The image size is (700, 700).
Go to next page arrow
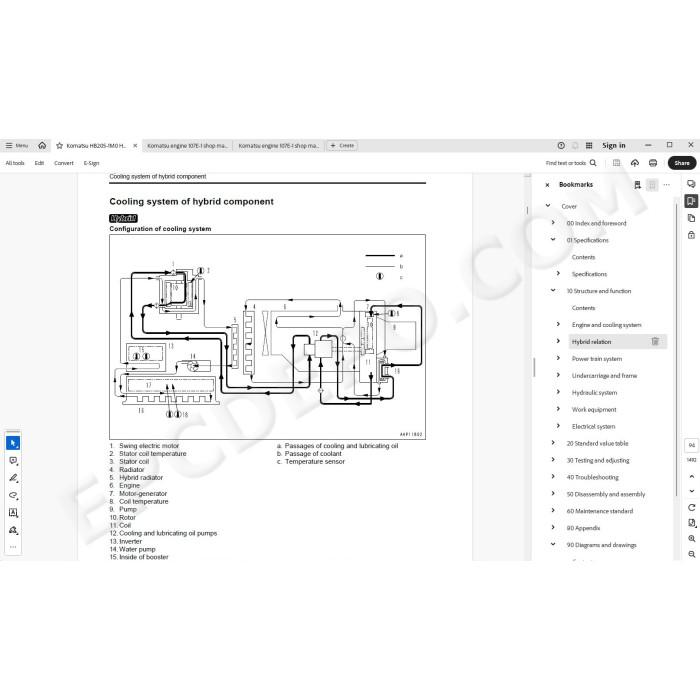pos(692,491)
